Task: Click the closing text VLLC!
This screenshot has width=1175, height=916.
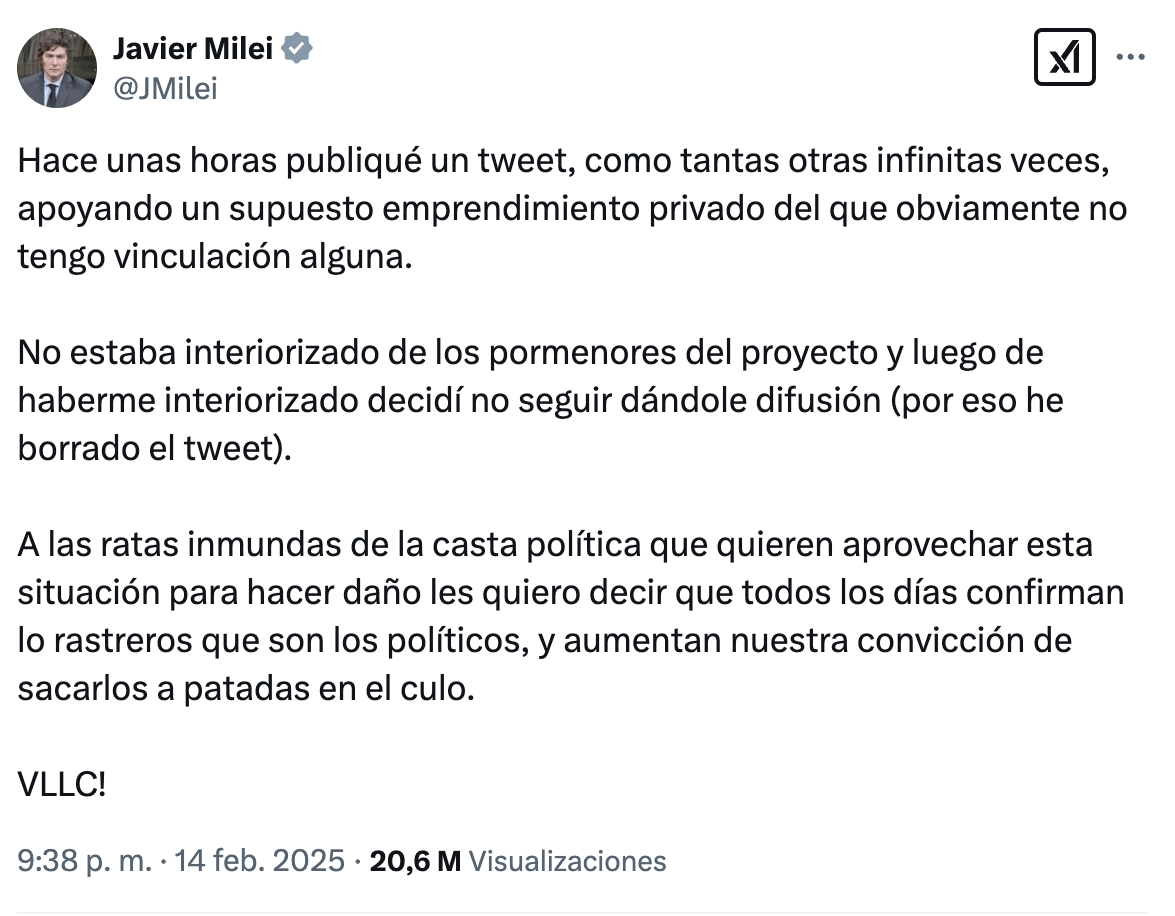Action: coord(62,785)
